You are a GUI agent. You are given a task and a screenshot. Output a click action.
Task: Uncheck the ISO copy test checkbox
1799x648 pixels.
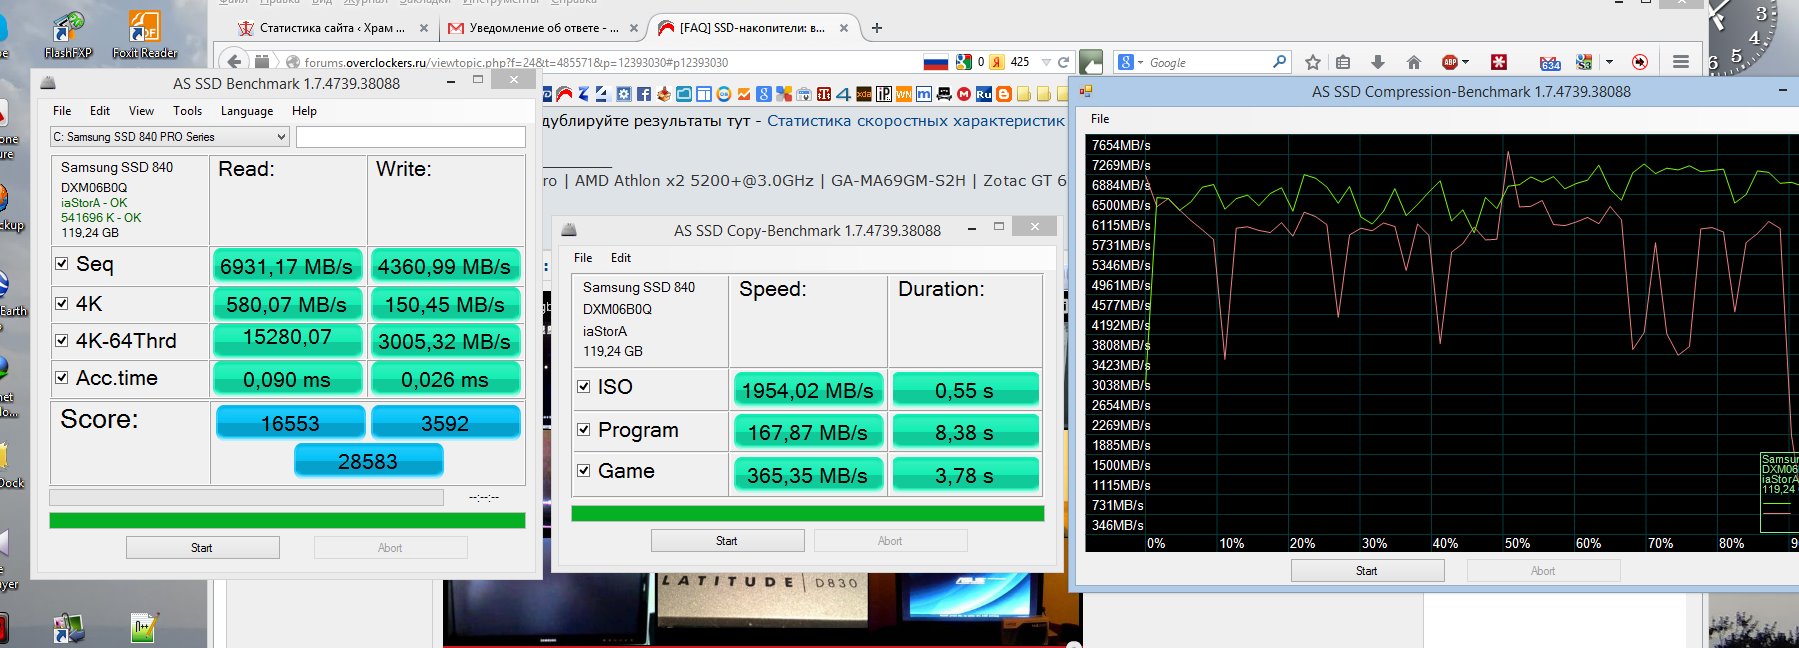(584, 387)
